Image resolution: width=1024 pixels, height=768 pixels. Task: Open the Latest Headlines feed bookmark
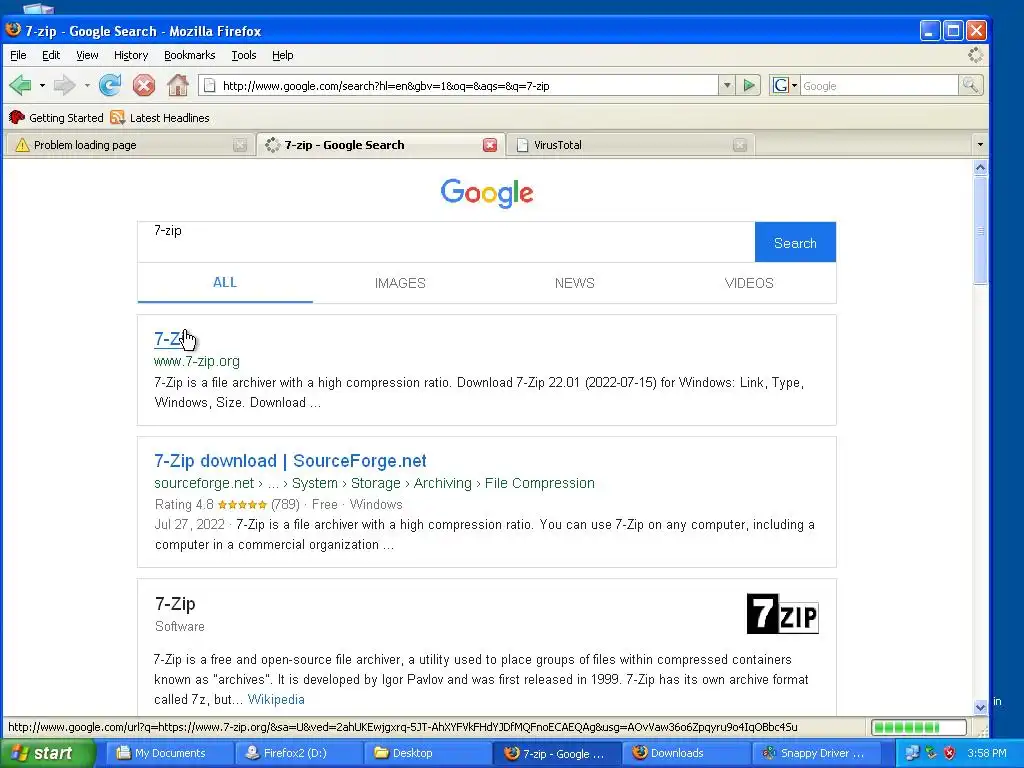tap(160, 118)
